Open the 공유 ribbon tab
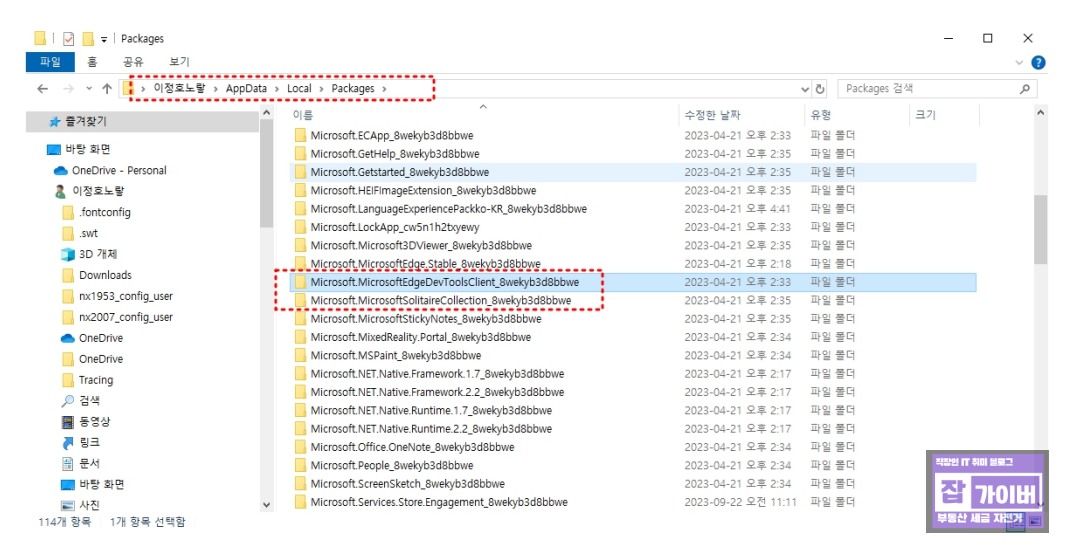 pyautogui.click(x=133, y=62)
